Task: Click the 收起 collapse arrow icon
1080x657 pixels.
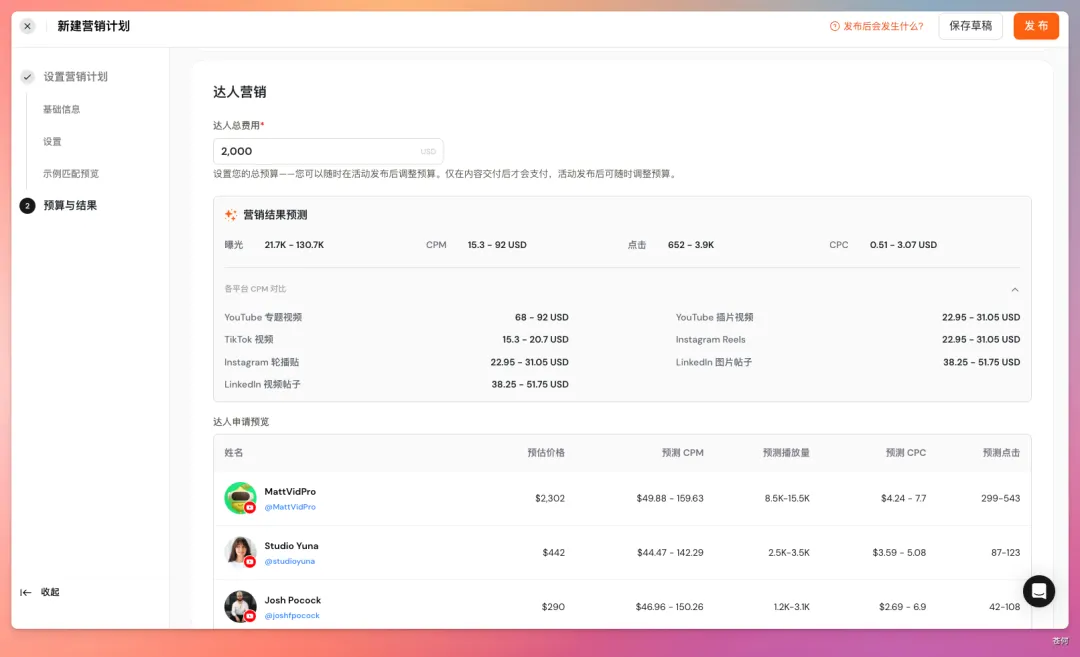Action: [25, 592]
